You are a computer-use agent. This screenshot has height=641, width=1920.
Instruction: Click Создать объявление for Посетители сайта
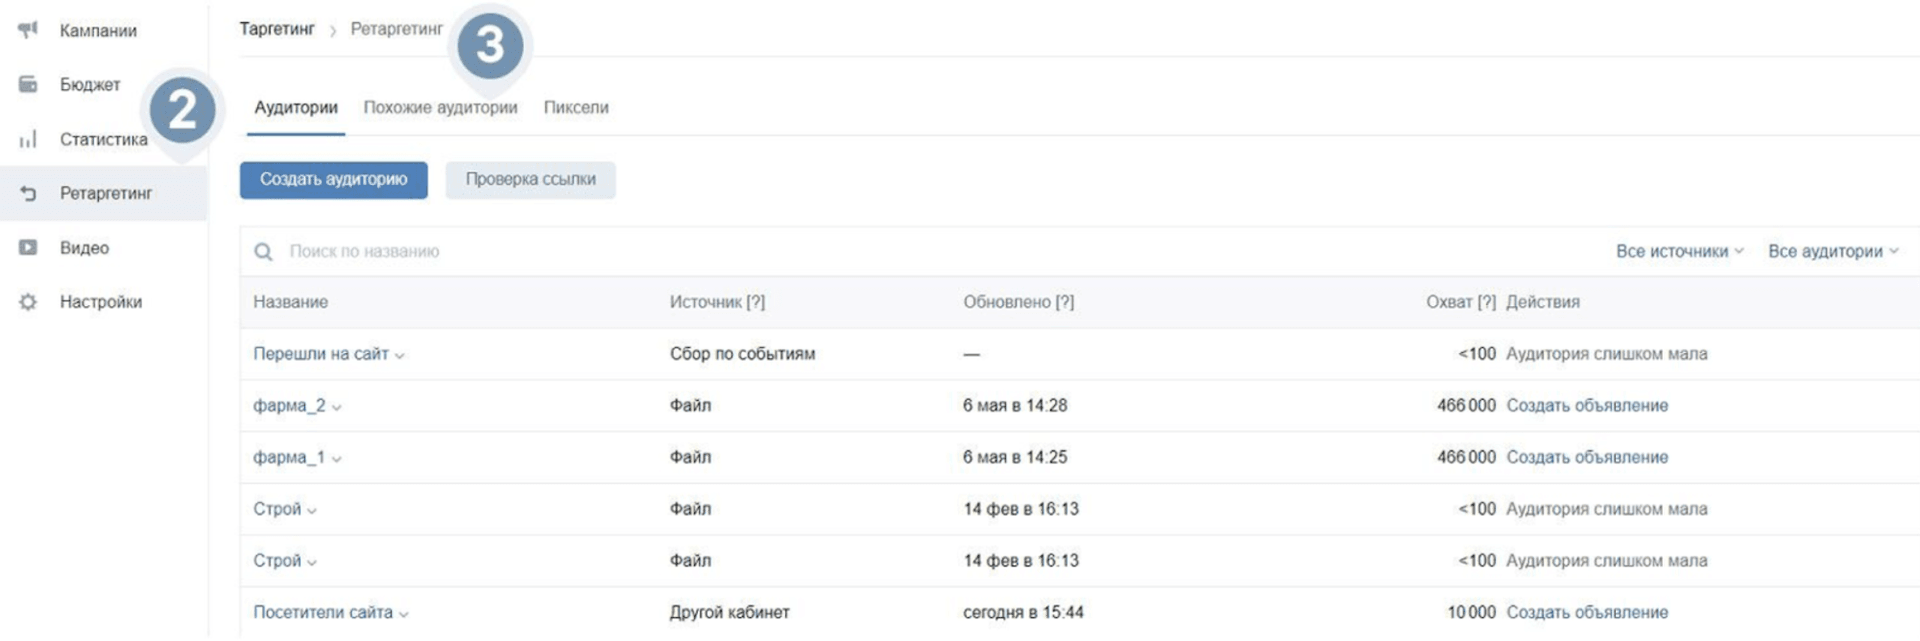point(1587,612)
